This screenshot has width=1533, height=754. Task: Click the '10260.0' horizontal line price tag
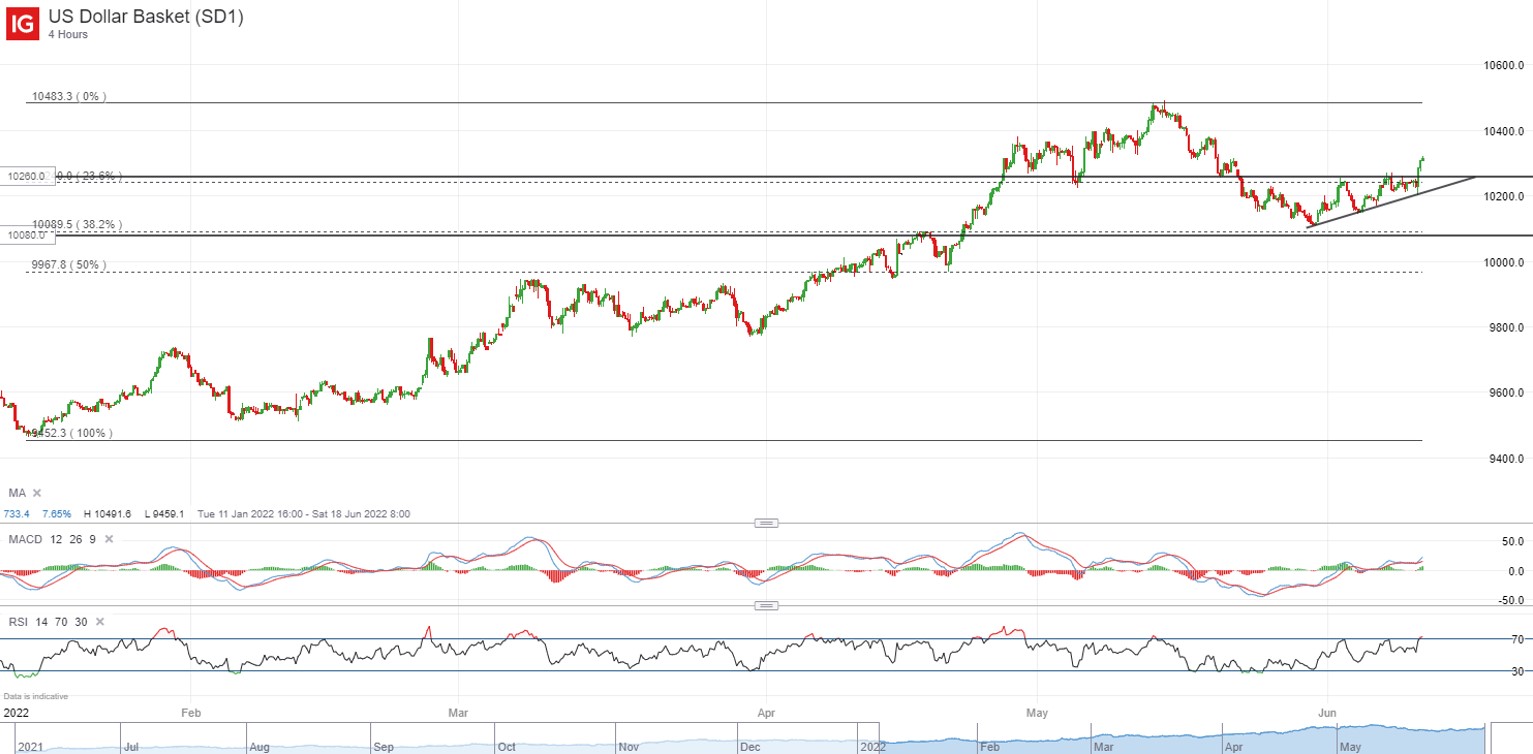click(x=27, y=176)
